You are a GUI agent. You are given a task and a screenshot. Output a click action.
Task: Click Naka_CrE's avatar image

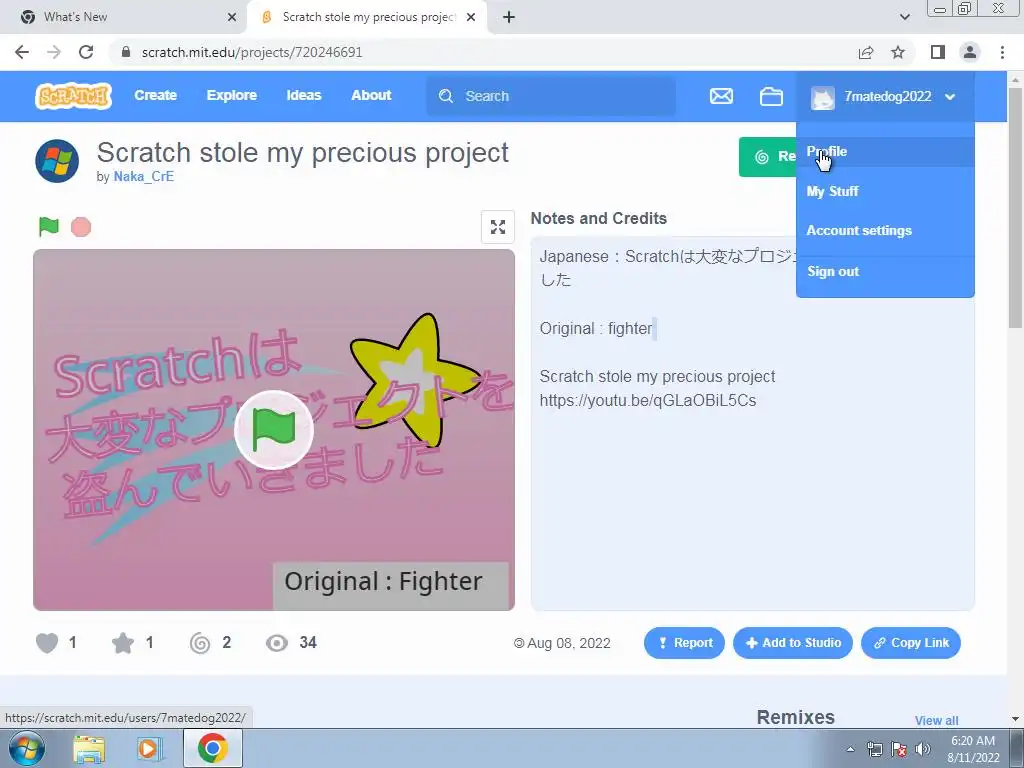tap(57, 161)
